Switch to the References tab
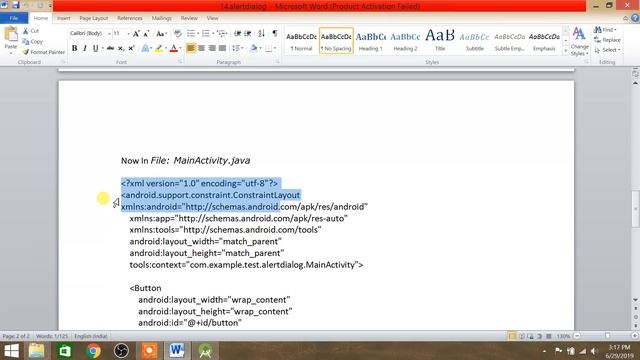Screen dimensions: 640x360 130,18
